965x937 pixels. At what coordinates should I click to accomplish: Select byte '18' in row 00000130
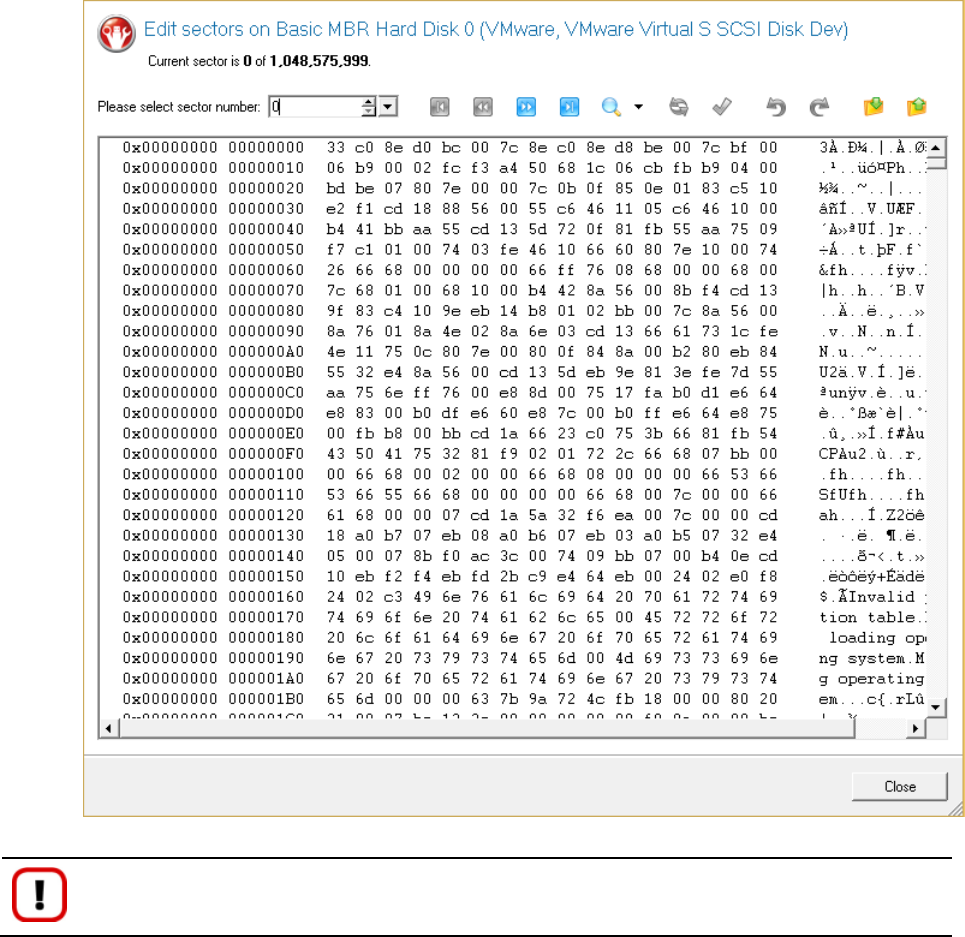pyautogui.click(x=335, y=535)
